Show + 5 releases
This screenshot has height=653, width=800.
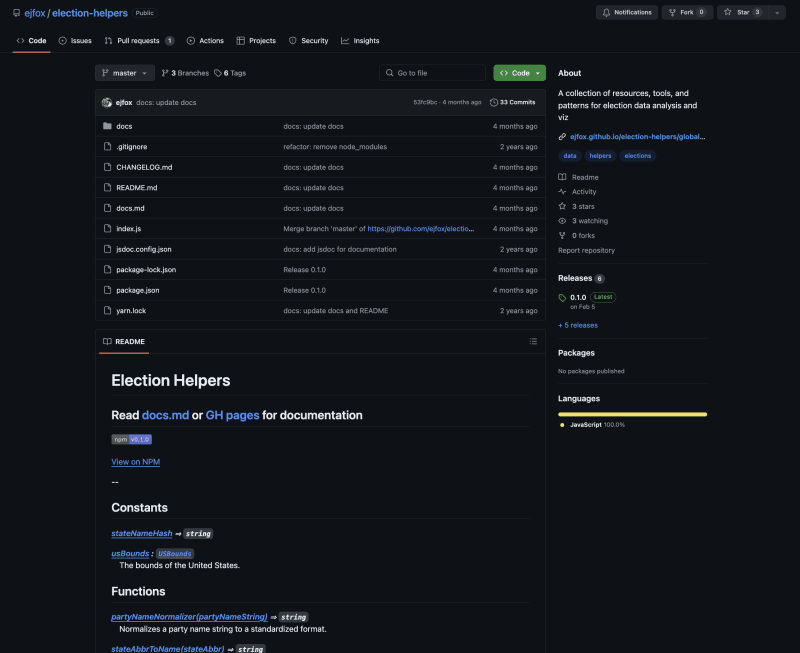[578, 325]
